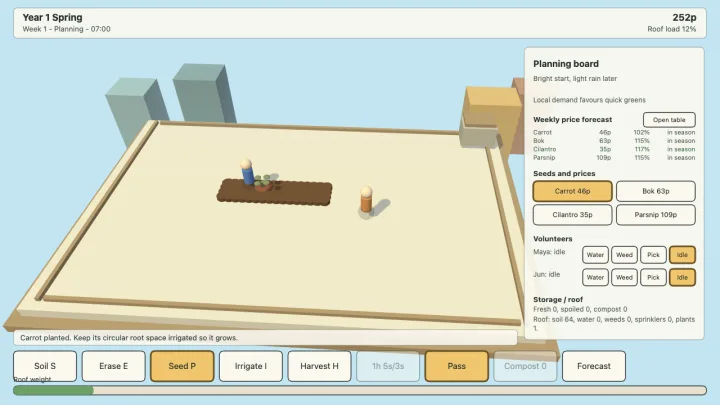This screenshot has height=405, width=720.
Task: Click the roof weight progress bar
Action: click(360, 390)
